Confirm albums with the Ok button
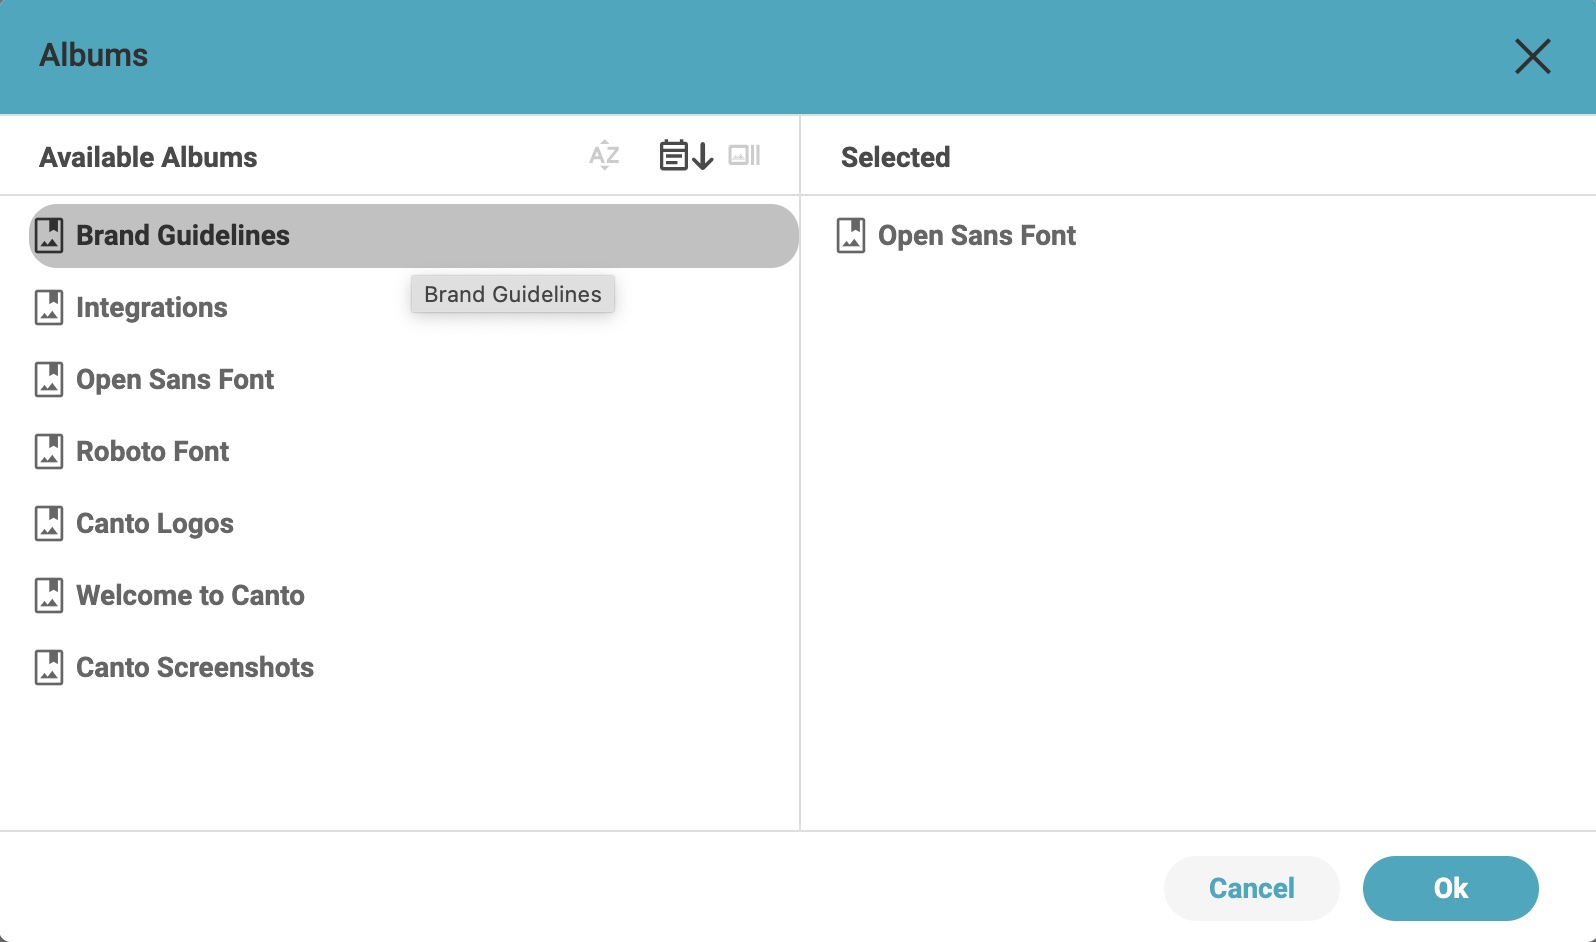 point(1450,888)
